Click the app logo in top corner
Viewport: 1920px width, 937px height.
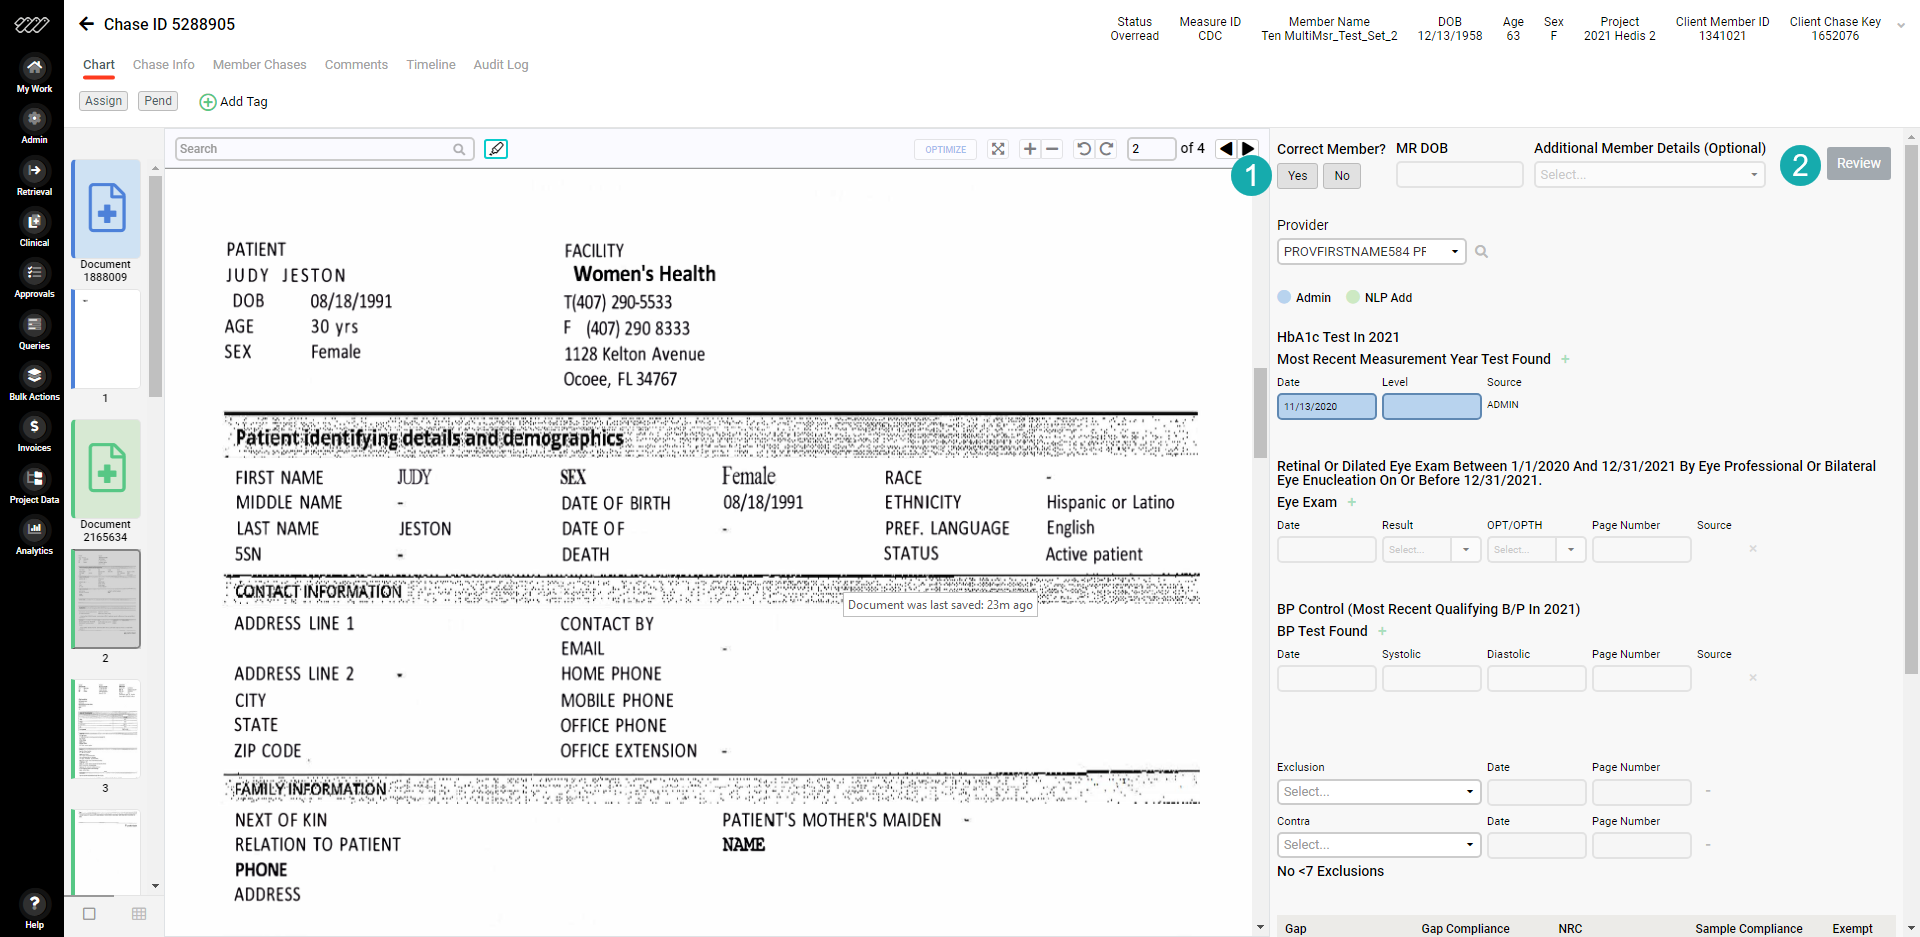(31, 25)
